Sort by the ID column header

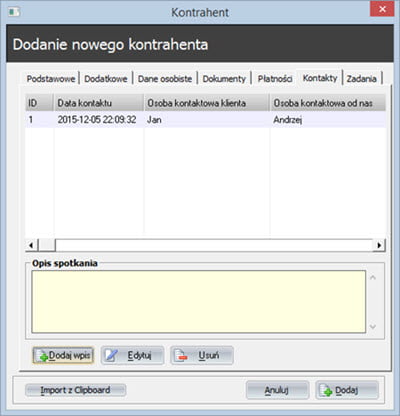[39, 103]
